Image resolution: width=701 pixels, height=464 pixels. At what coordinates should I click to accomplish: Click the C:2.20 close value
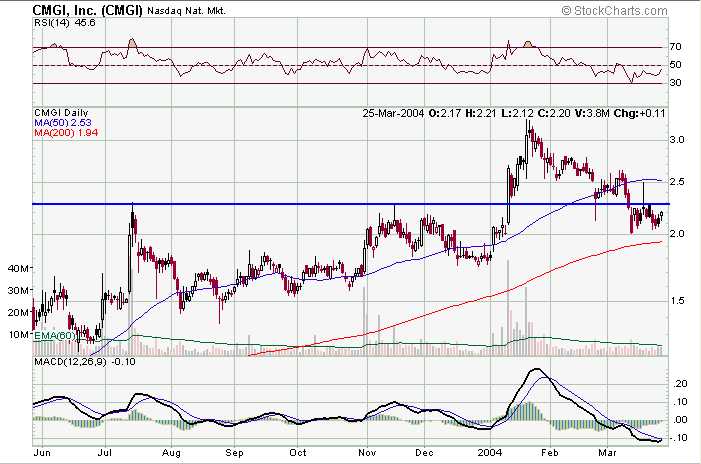point(554,114)
